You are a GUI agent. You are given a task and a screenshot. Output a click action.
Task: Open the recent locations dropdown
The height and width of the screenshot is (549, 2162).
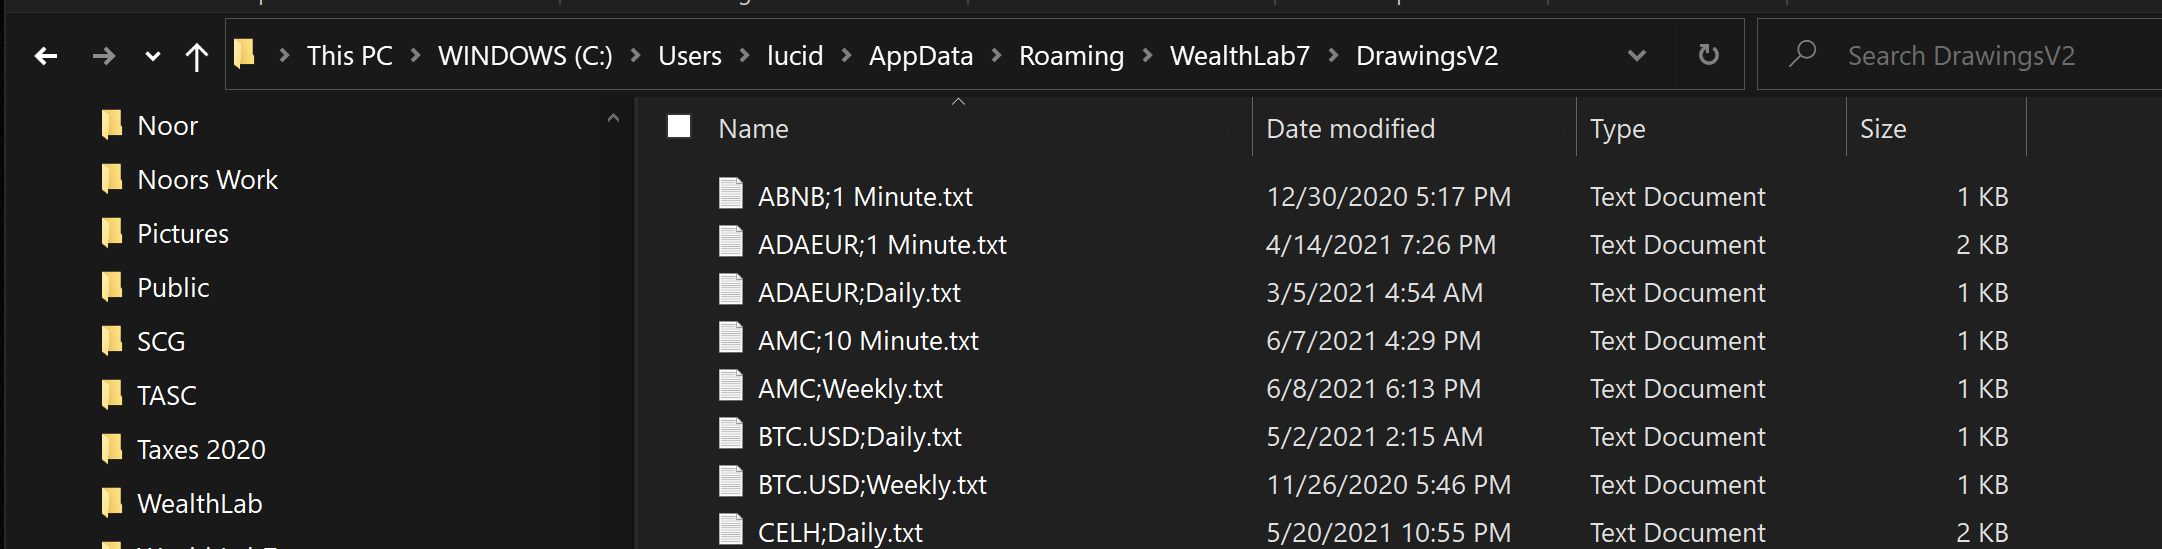[x=152, y=56]
